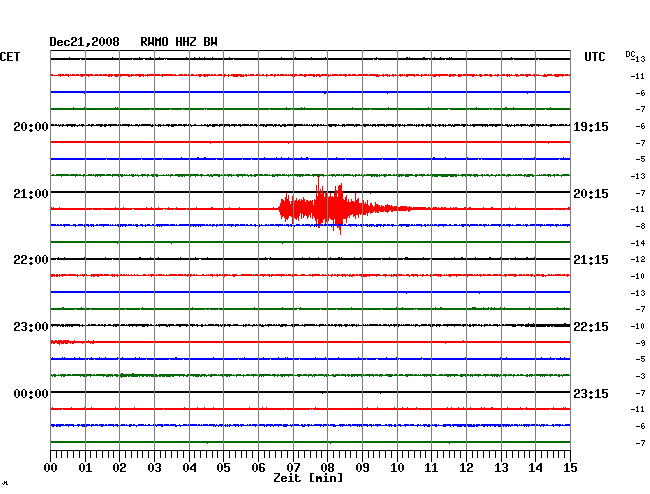Click minute tick label 00
This screenshot has width=650, height=494.
coord(51,468)
